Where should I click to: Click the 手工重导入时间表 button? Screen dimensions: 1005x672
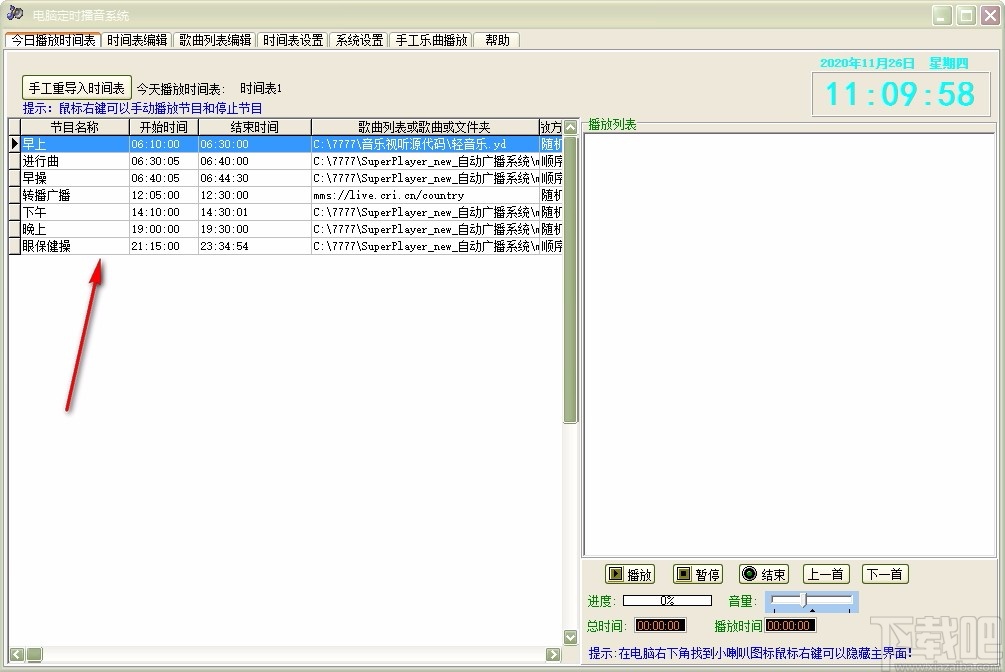(x=76, y=87)
